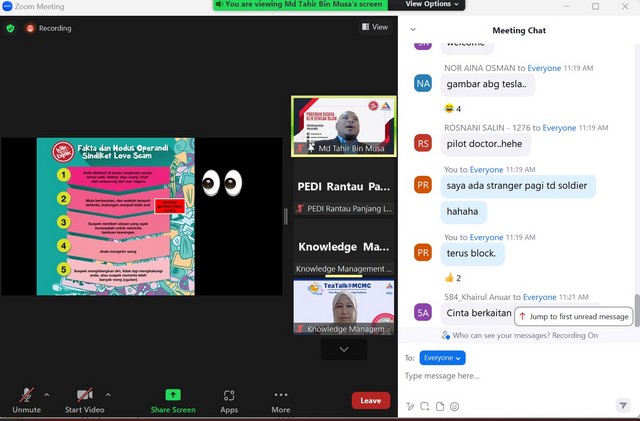Open the More options menu
The image size is (640, 421).
(x=281, y=398)
